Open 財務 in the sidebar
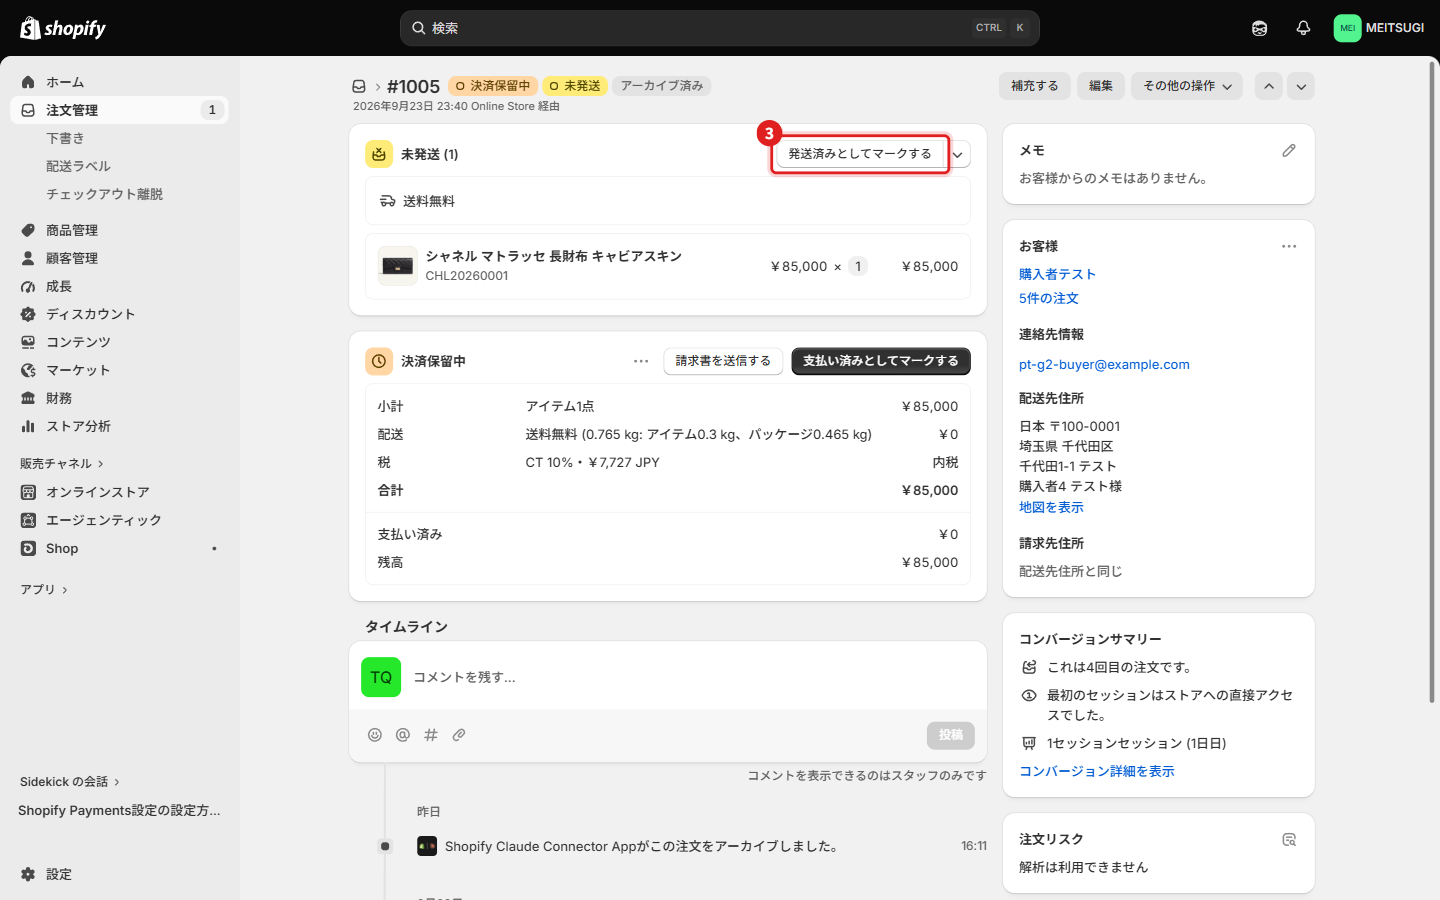The image size is (1440, 900). click(x=119, y=398)
